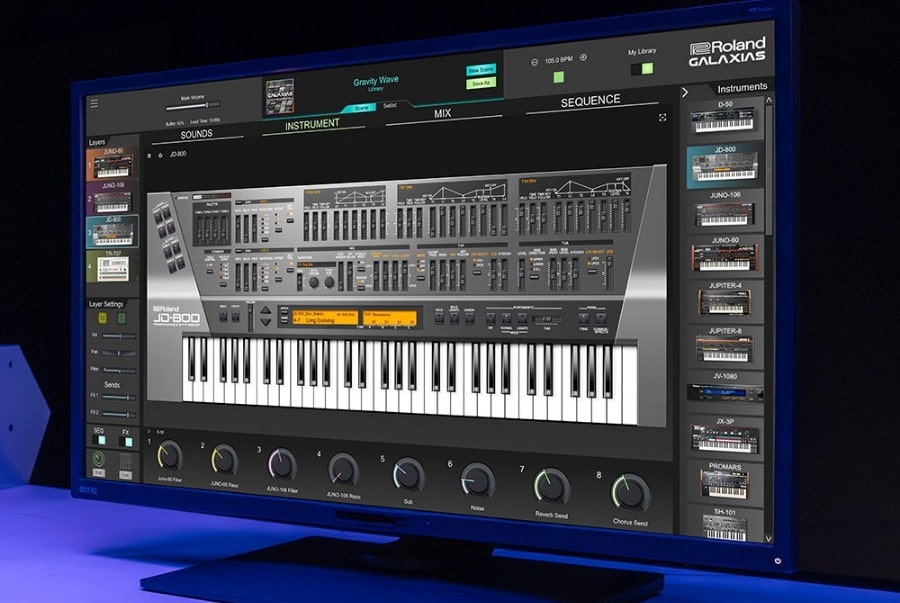Click the green sequencer dial icon
Viewport: 900px width, 603px height.
tap(99, 459)
